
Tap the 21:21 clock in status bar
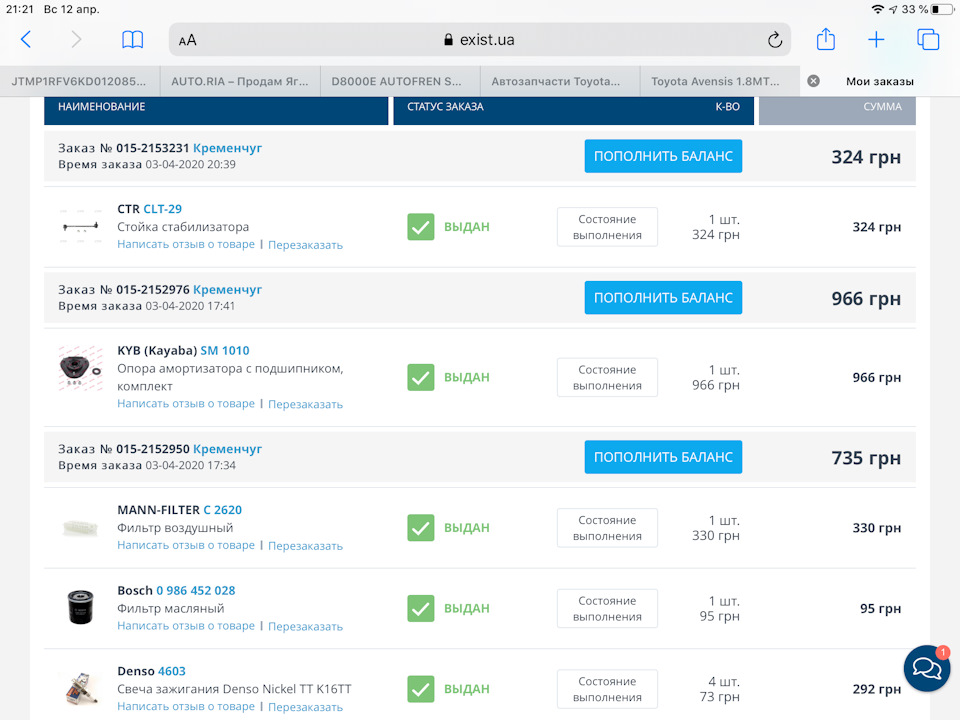click(x=20, y=9)
